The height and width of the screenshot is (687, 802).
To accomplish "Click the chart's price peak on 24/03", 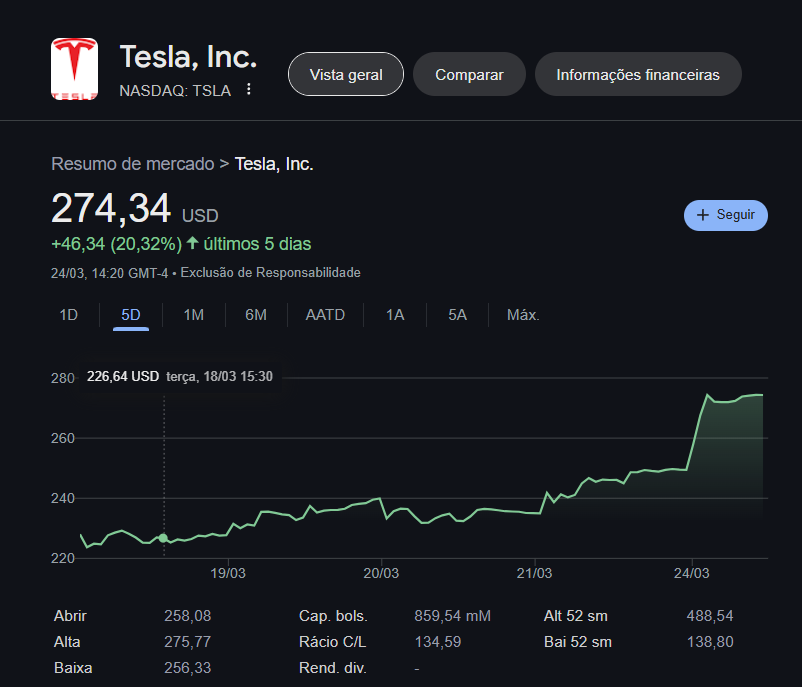I will click(x=707, y=394).
